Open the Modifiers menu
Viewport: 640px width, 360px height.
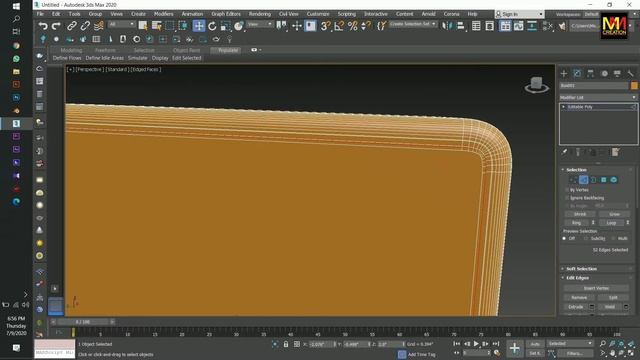click(x=163, y=14)
